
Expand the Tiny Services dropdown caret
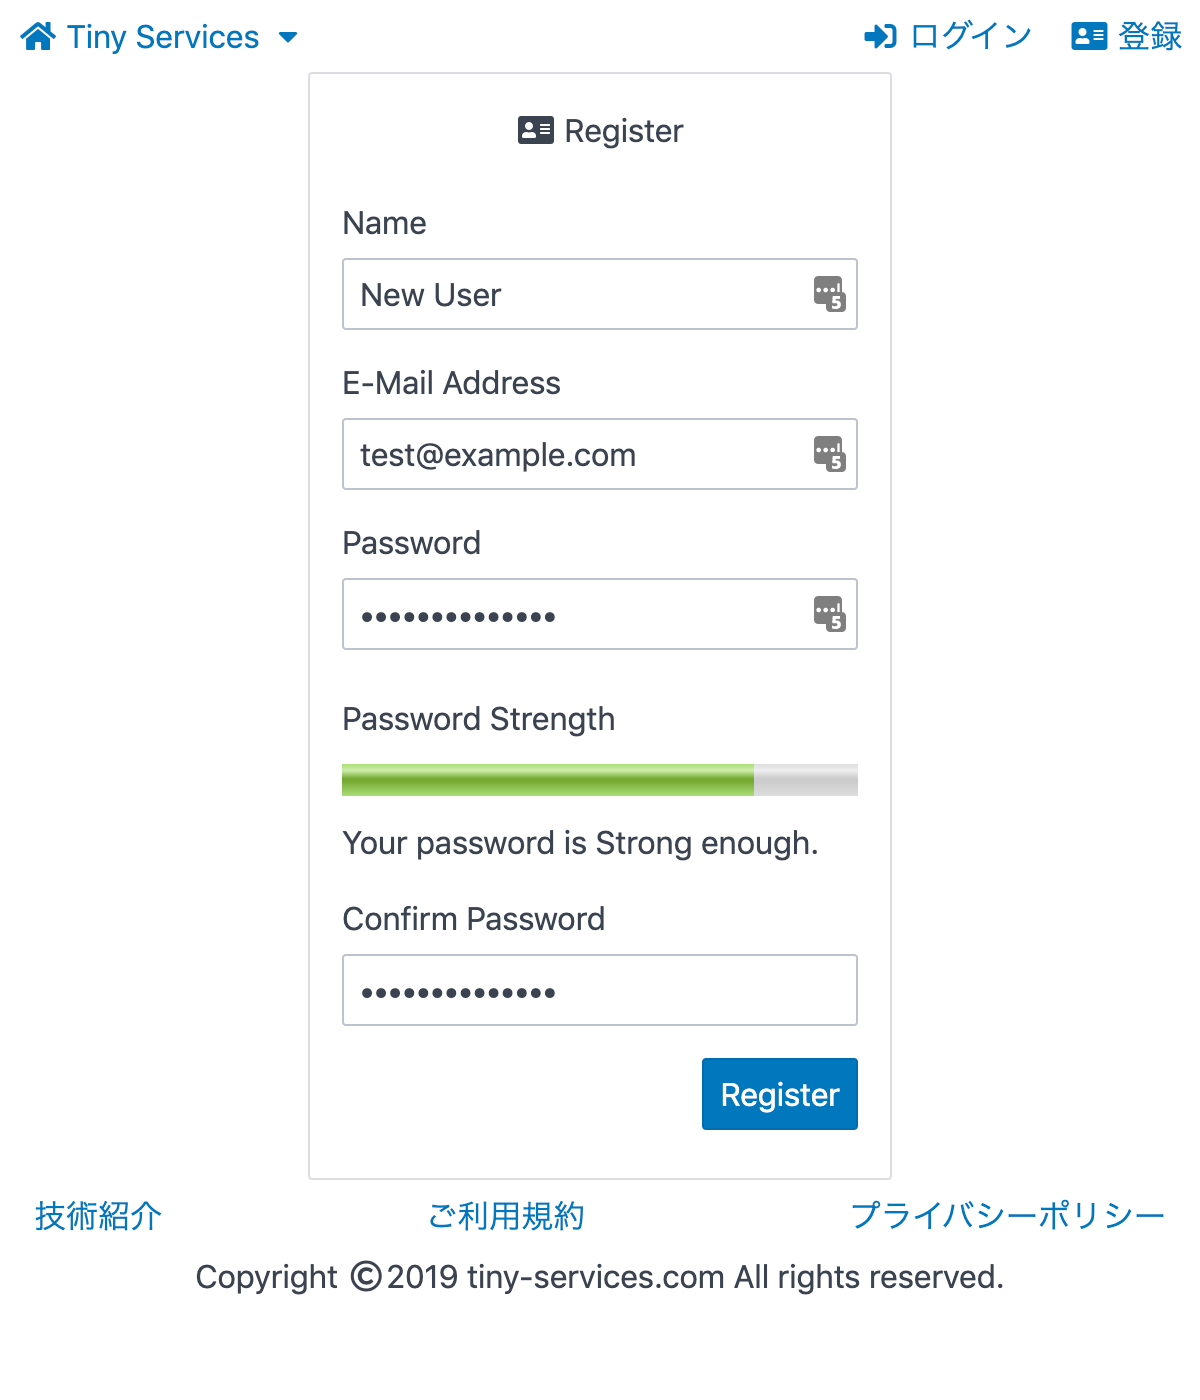point(288,38)
